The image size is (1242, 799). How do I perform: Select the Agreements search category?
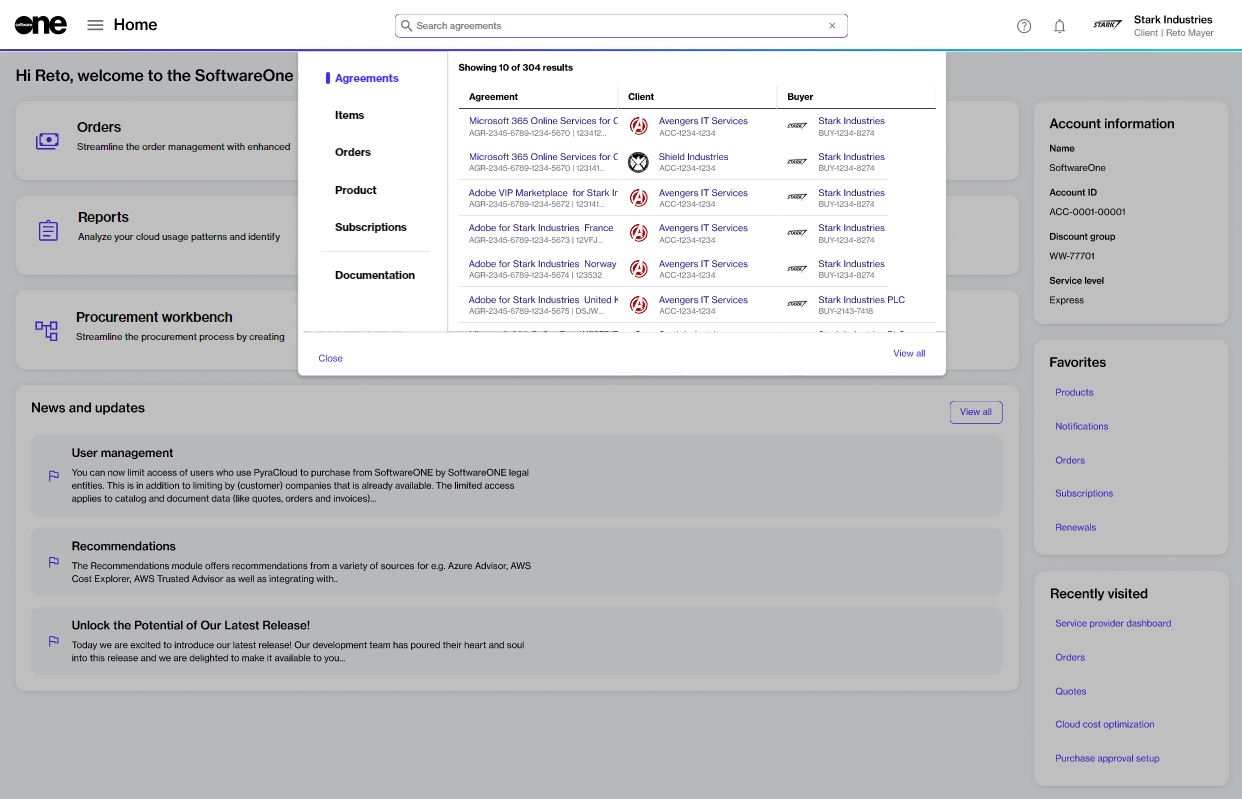(366, 78)
